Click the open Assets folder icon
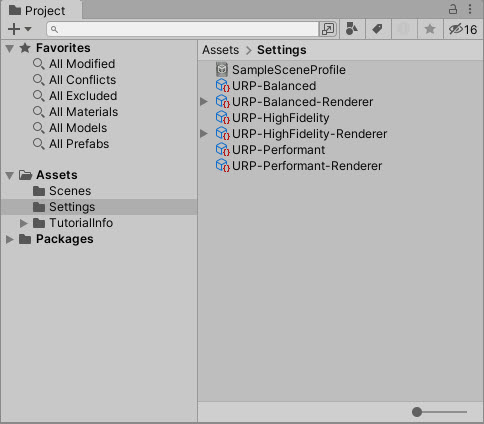 click(x=25, y=175)
